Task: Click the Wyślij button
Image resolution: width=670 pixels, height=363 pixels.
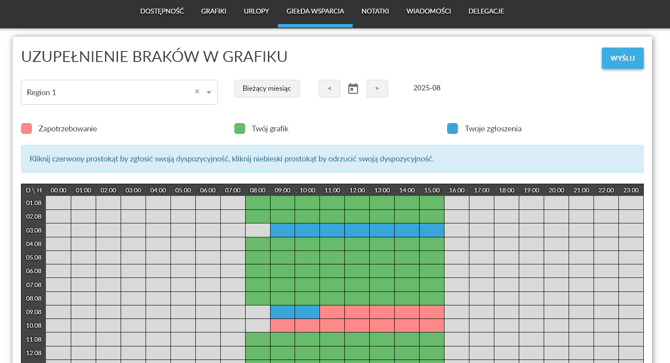Action: coord(623,58)
